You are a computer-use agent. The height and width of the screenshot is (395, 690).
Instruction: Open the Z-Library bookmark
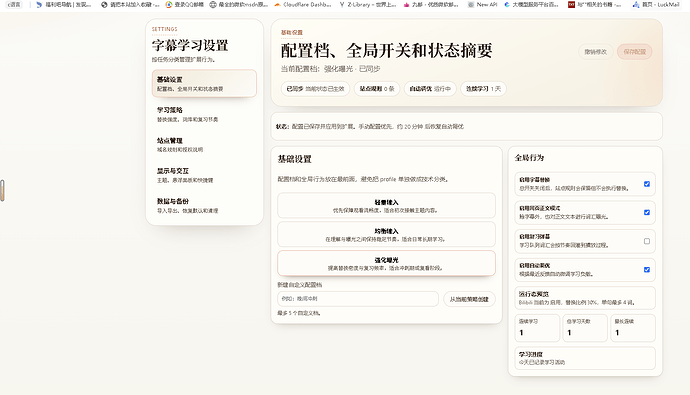(368, 4)
